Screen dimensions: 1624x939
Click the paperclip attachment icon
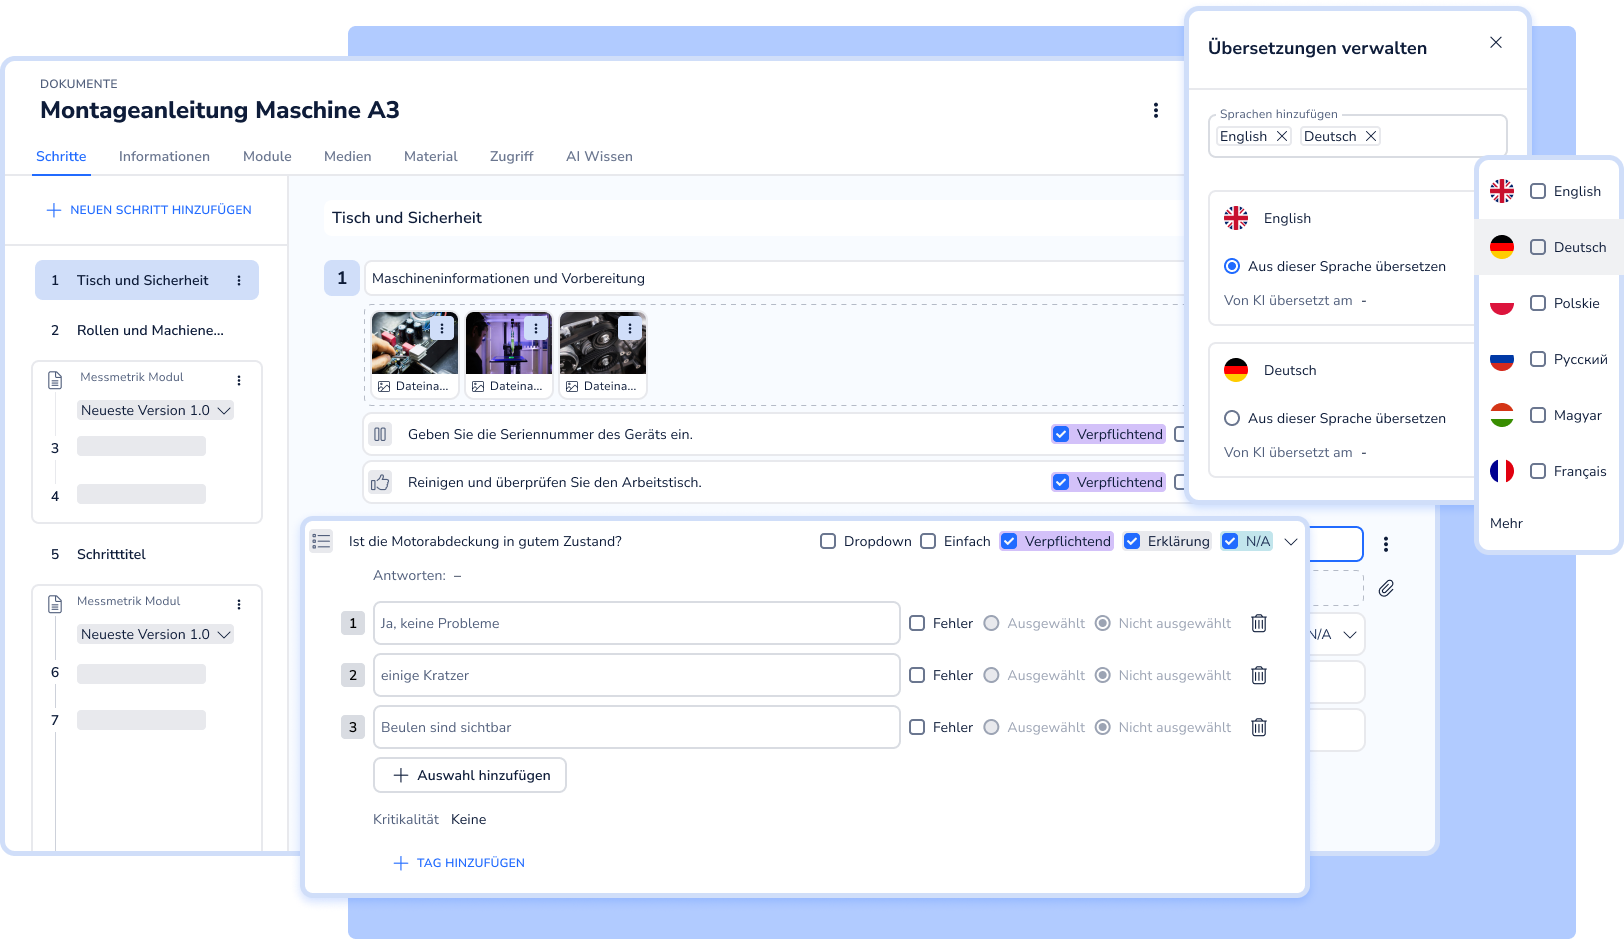pyautogui.click(x=1386, y=589)
